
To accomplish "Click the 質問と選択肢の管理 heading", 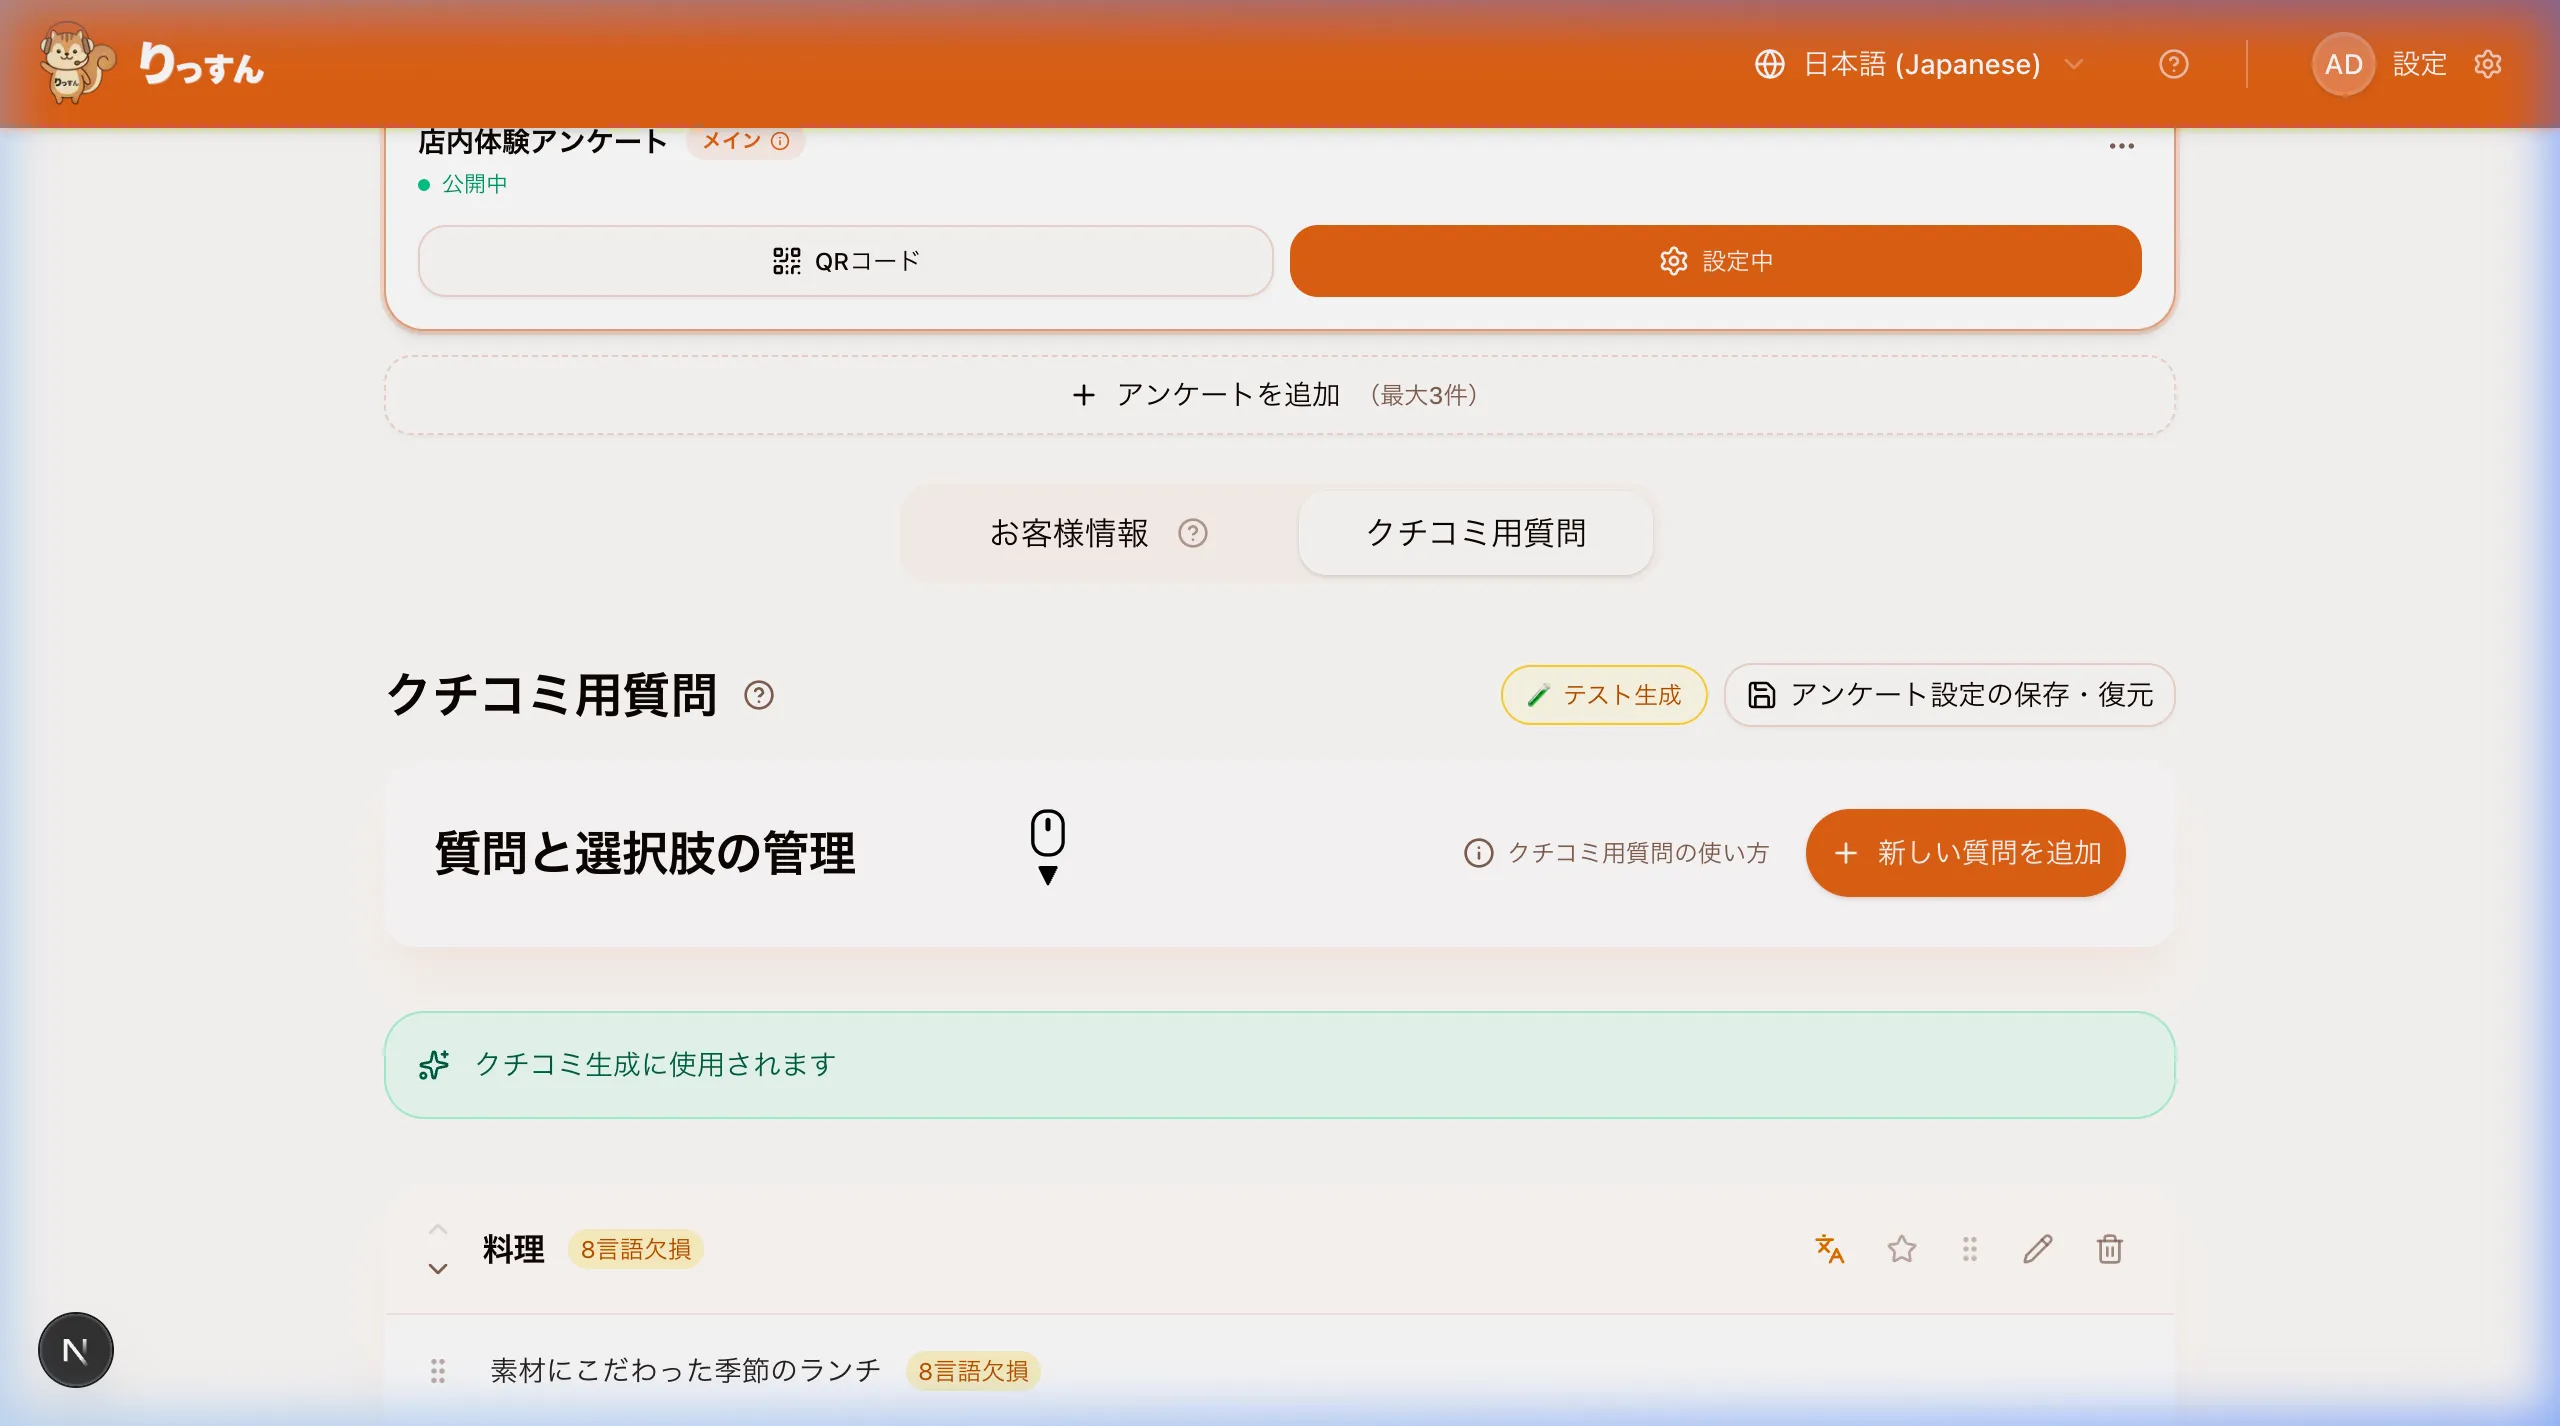I will click(x=645, y=853).
